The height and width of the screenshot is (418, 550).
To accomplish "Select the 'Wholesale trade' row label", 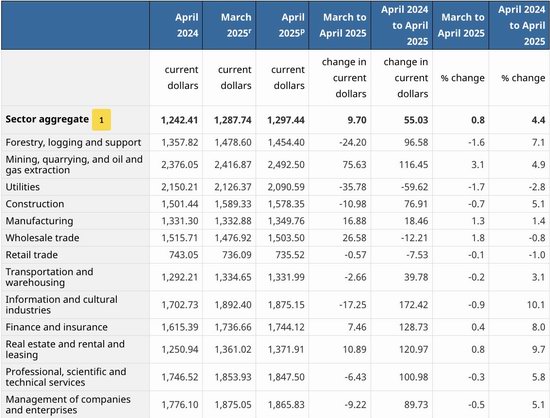I will (42, 238).
